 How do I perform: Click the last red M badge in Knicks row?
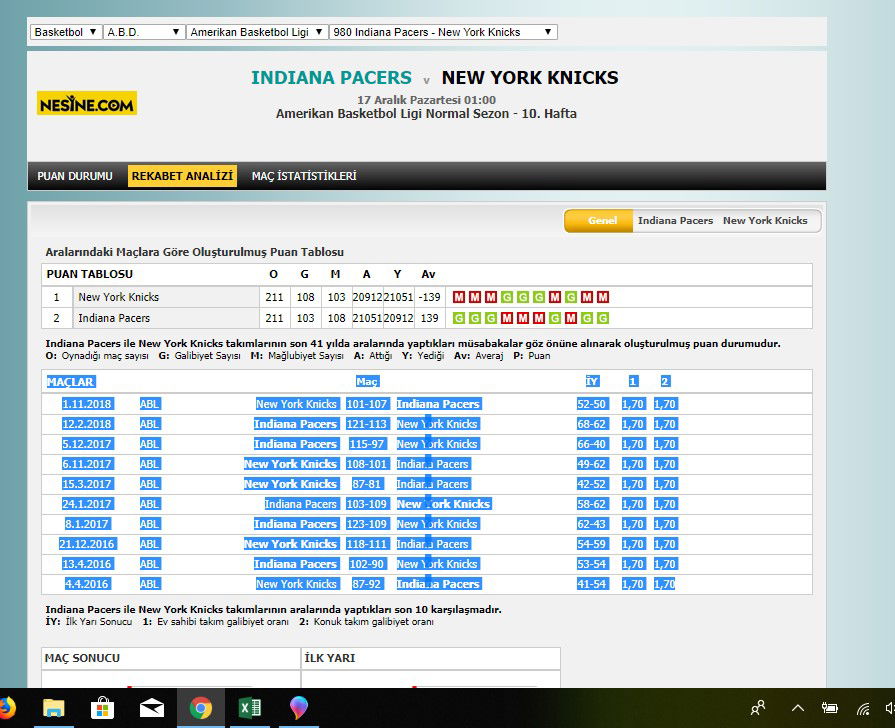603,297
